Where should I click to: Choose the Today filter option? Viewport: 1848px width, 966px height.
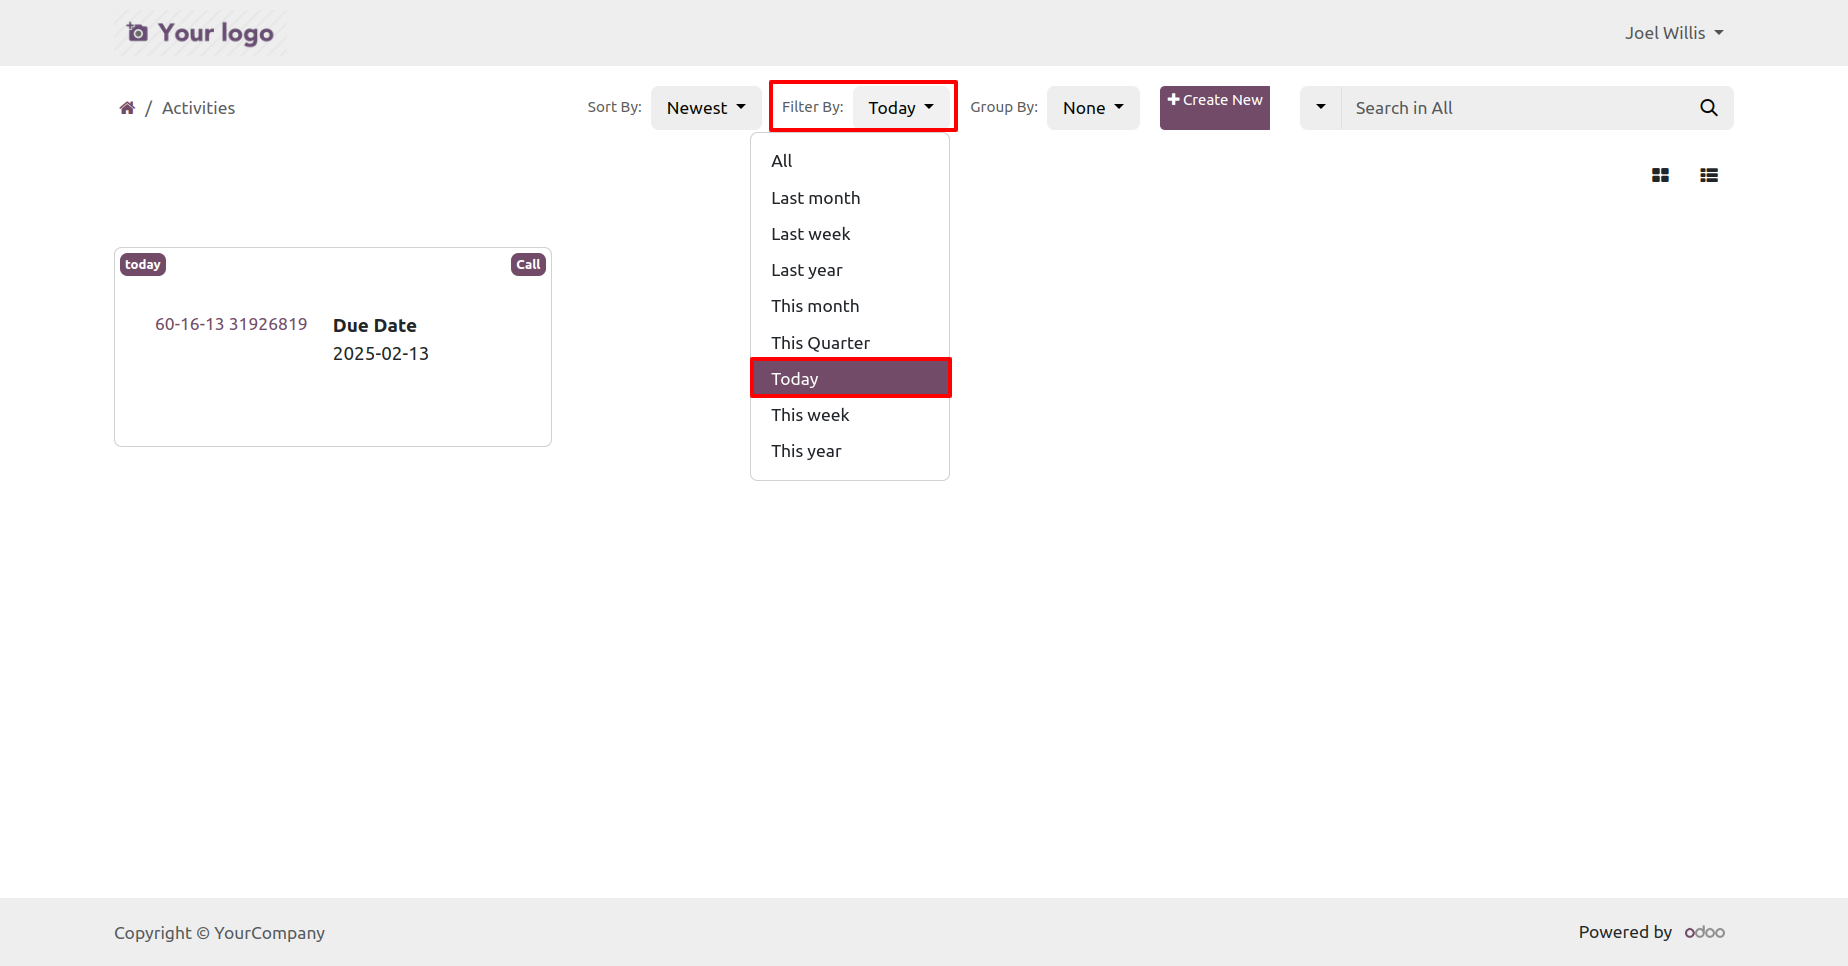pyautogui.click(x=850, y=379)
